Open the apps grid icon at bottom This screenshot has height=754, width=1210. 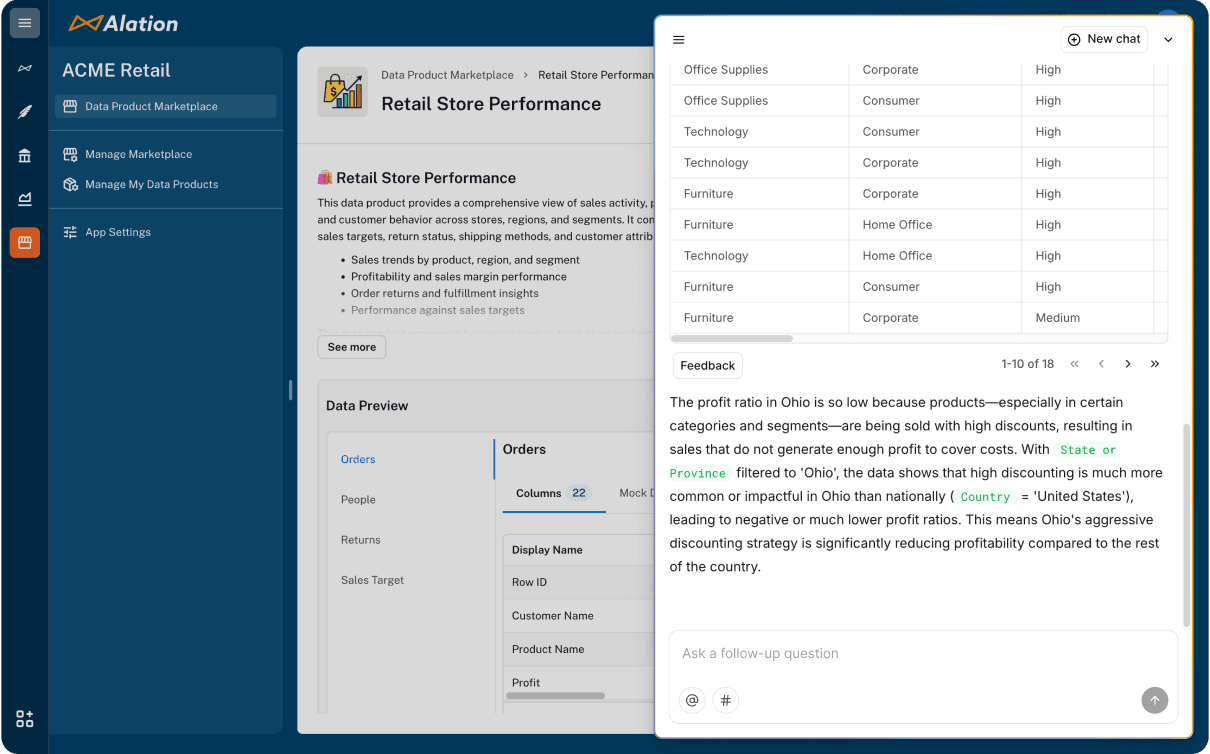(25, 719)
